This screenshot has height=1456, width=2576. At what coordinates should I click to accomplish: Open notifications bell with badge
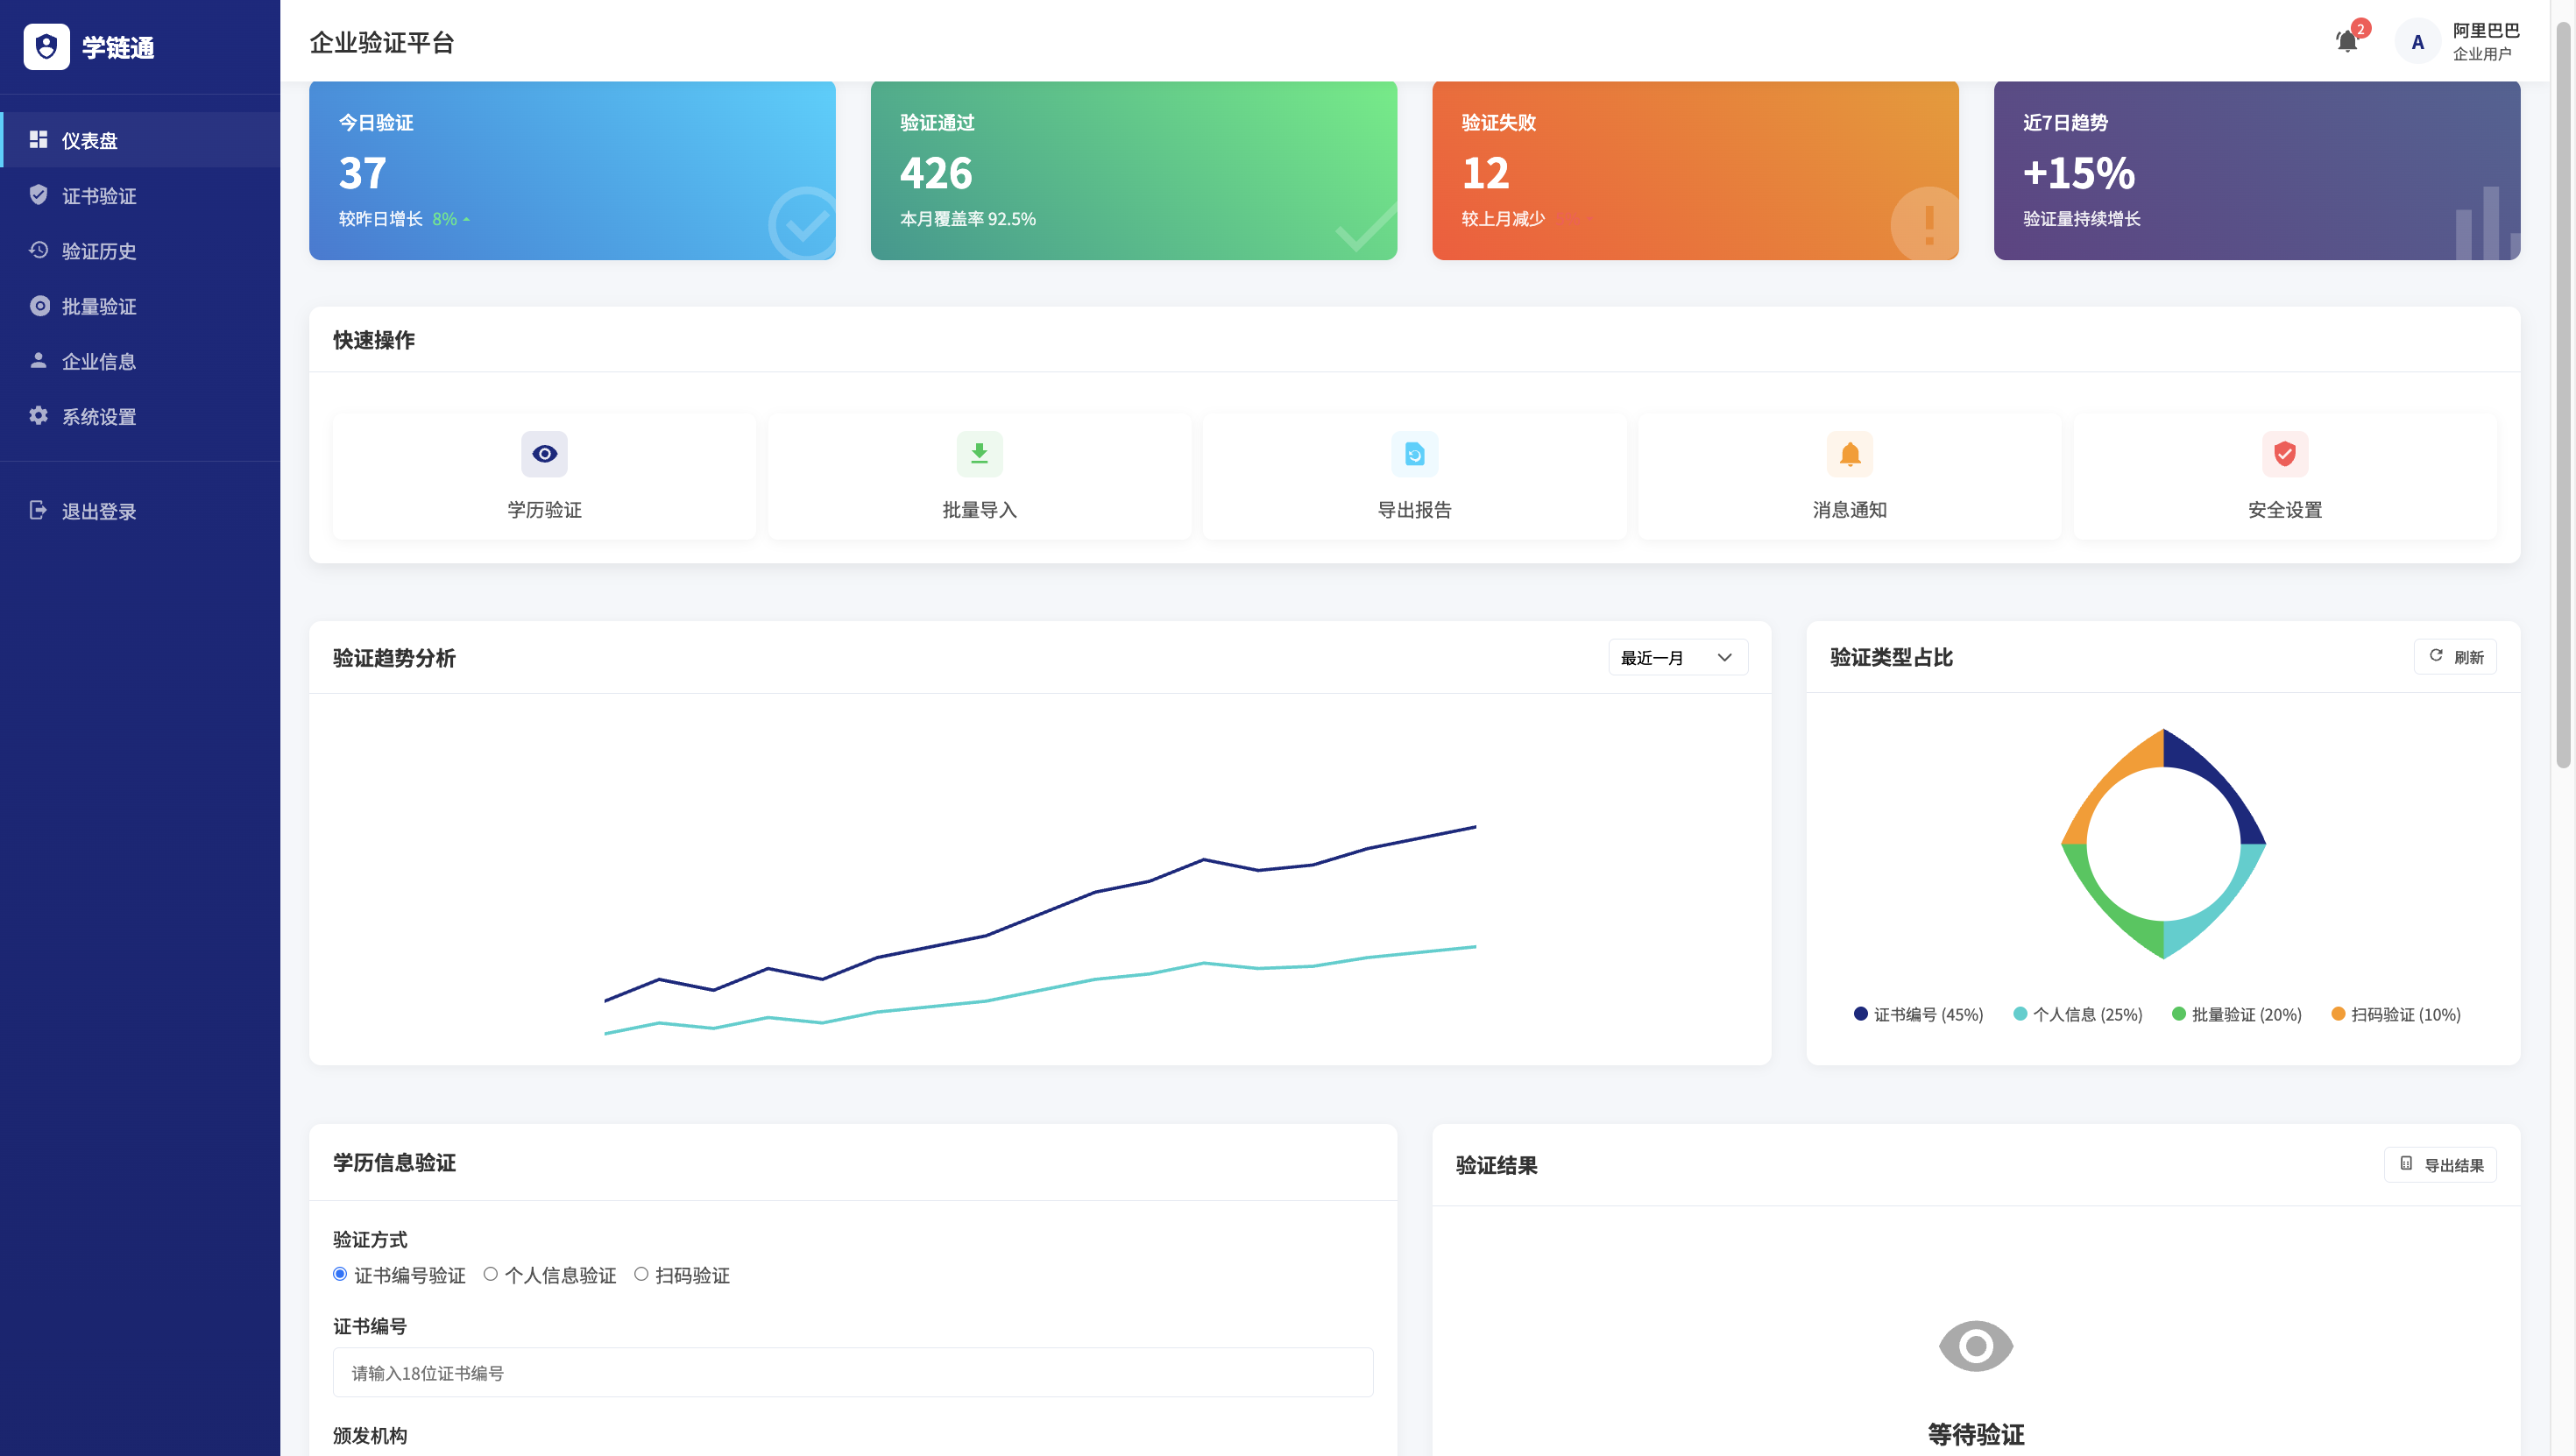[x=2347, y=41]
